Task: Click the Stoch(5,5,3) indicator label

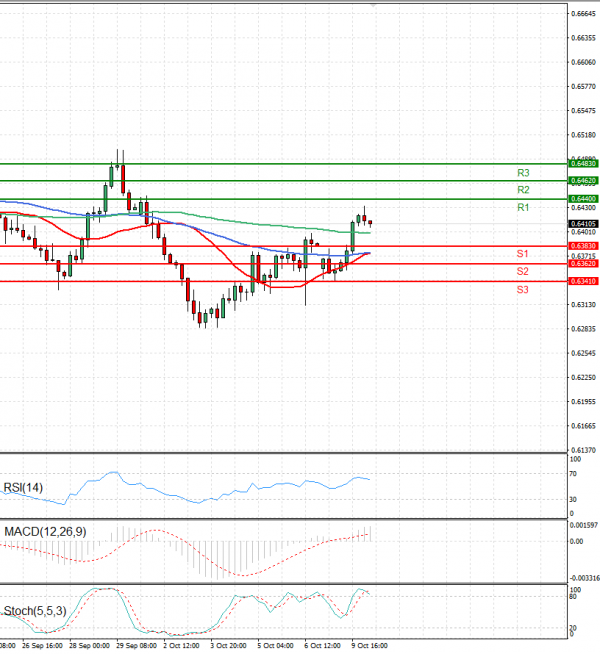Action: [x=35, y=611]
